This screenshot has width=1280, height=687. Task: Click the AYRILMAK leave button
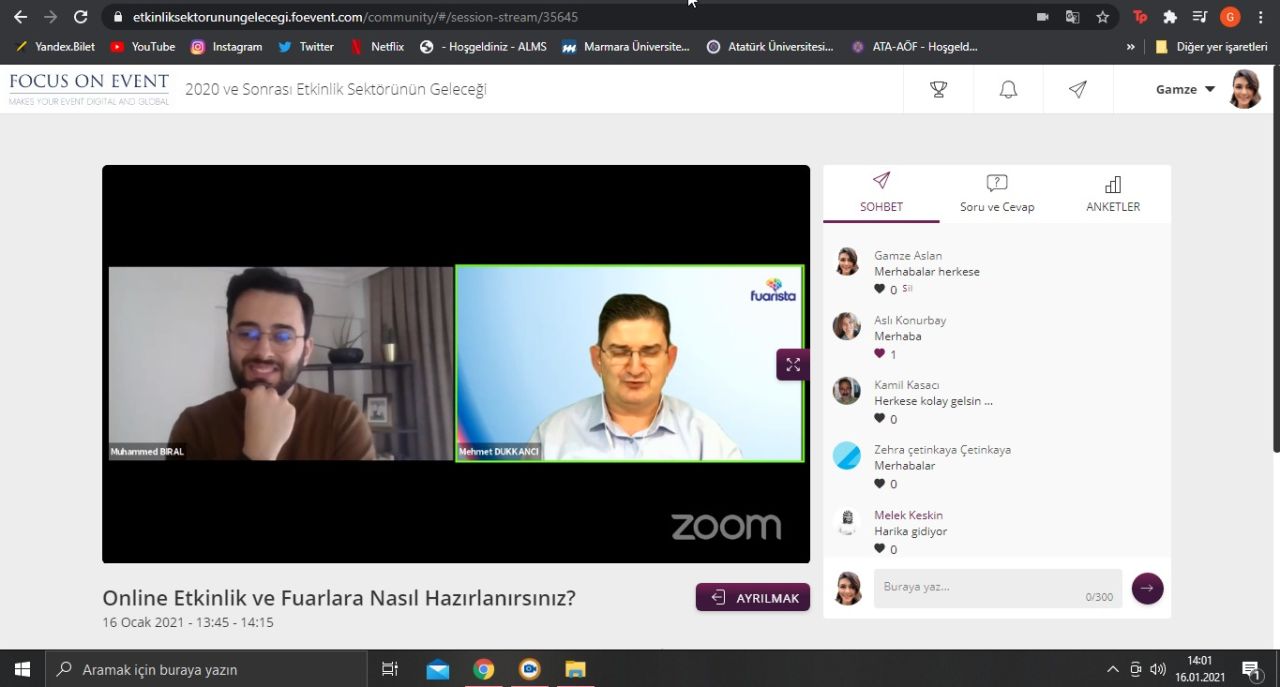point(753,598)
